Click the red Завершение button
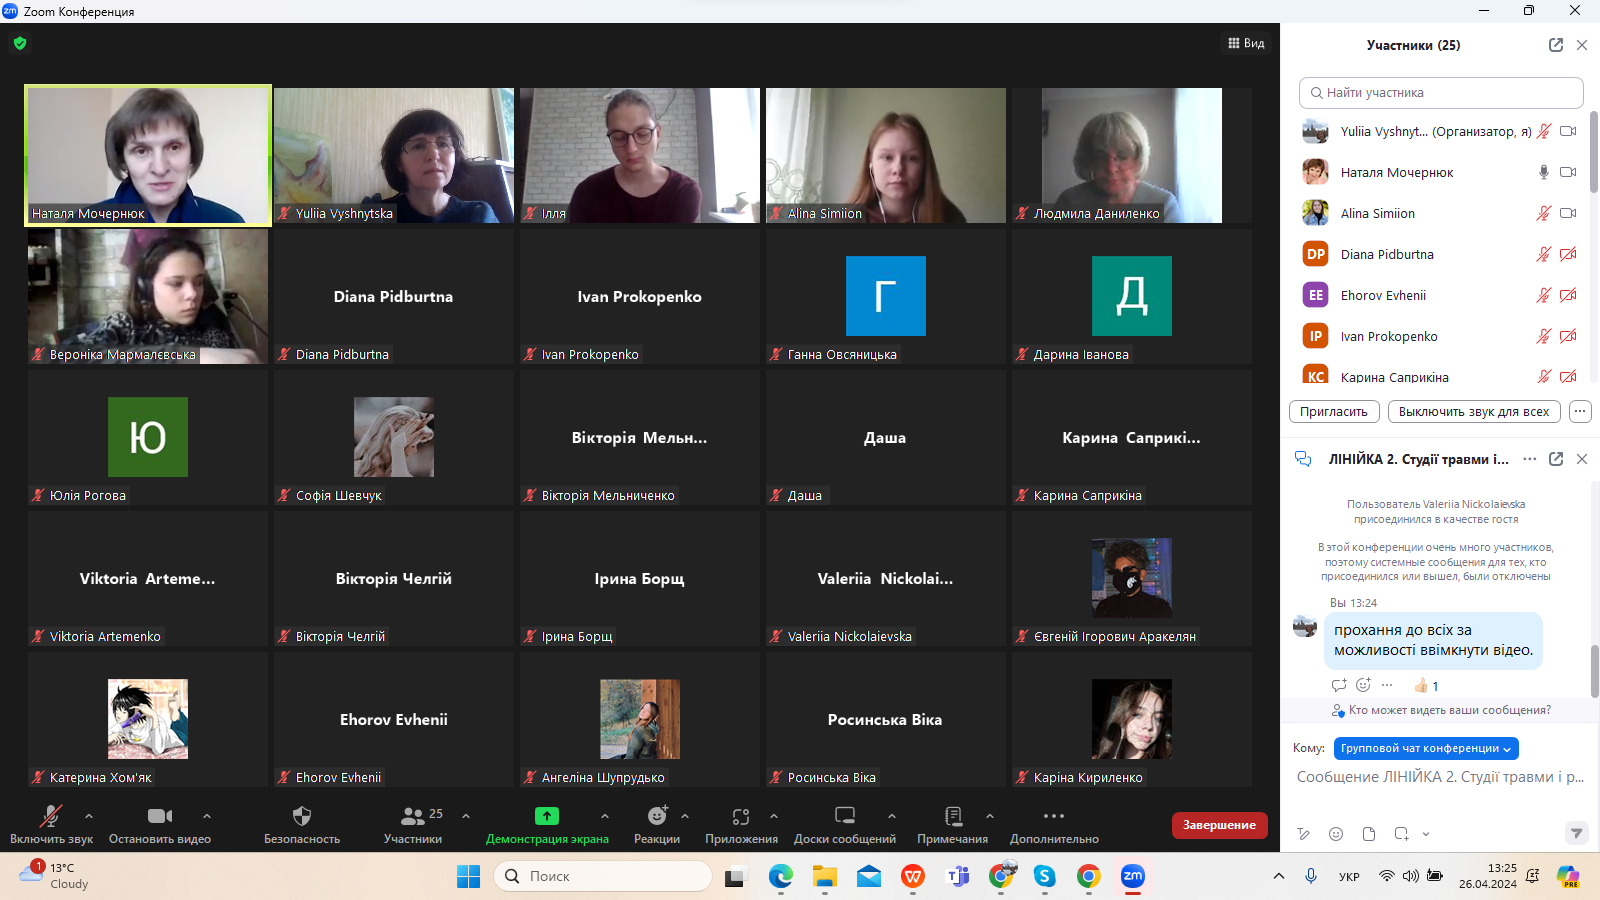The width and height of the screenshot is (1600, 900). pyautogui.click(x=1219, y=825)
